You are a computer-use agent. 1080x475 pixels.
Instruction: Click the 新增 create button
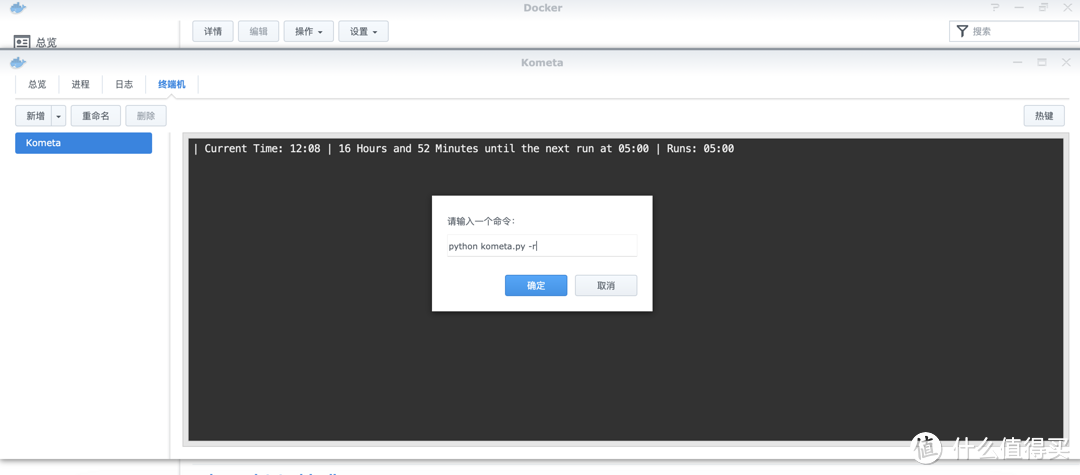[x=34, y=116]
